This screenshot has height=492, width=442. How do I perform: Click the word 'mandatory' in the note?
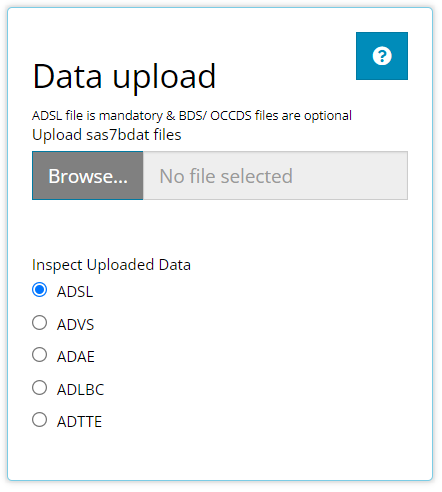click(131, 116)
